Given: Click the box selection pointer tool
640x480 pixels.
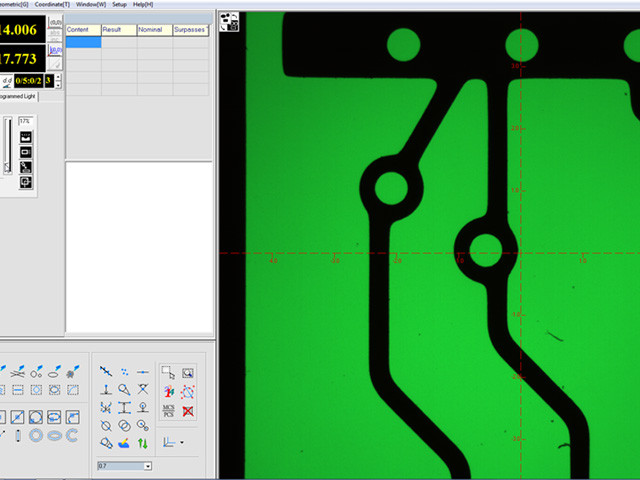Looking at the screenshot, I should [x=168, y=372].
